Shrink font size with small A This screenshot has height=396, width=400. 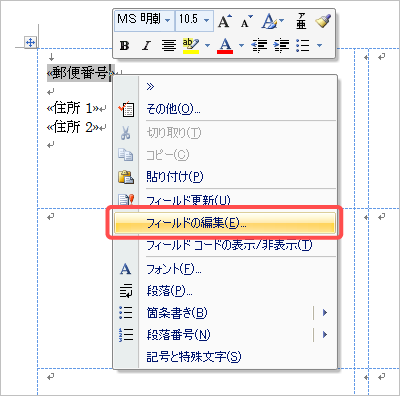click(246, 21)
